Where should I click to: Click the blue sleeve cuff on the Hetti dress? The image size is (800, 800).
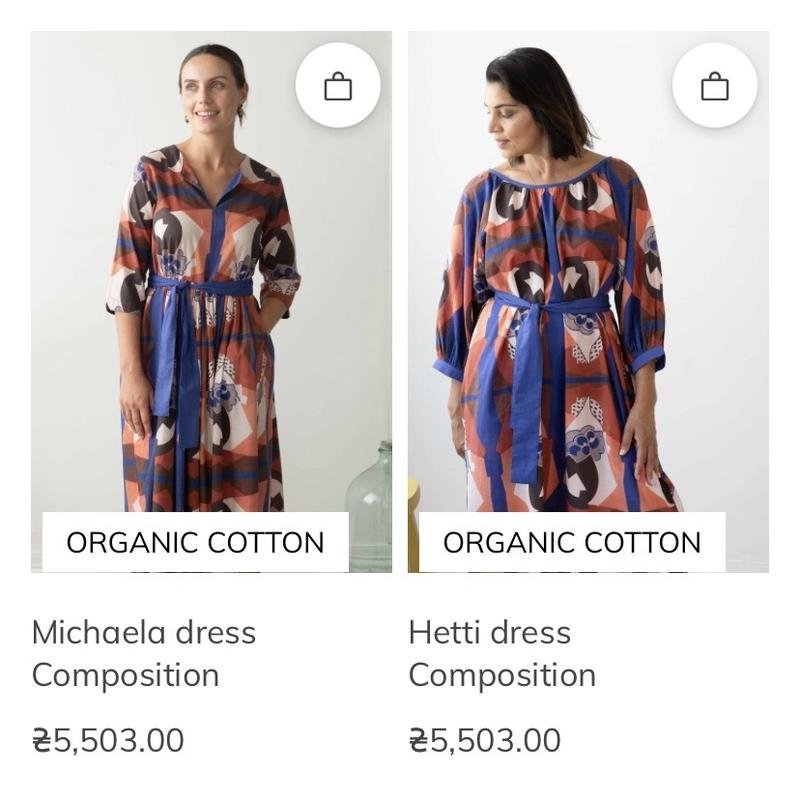point(648,357)
